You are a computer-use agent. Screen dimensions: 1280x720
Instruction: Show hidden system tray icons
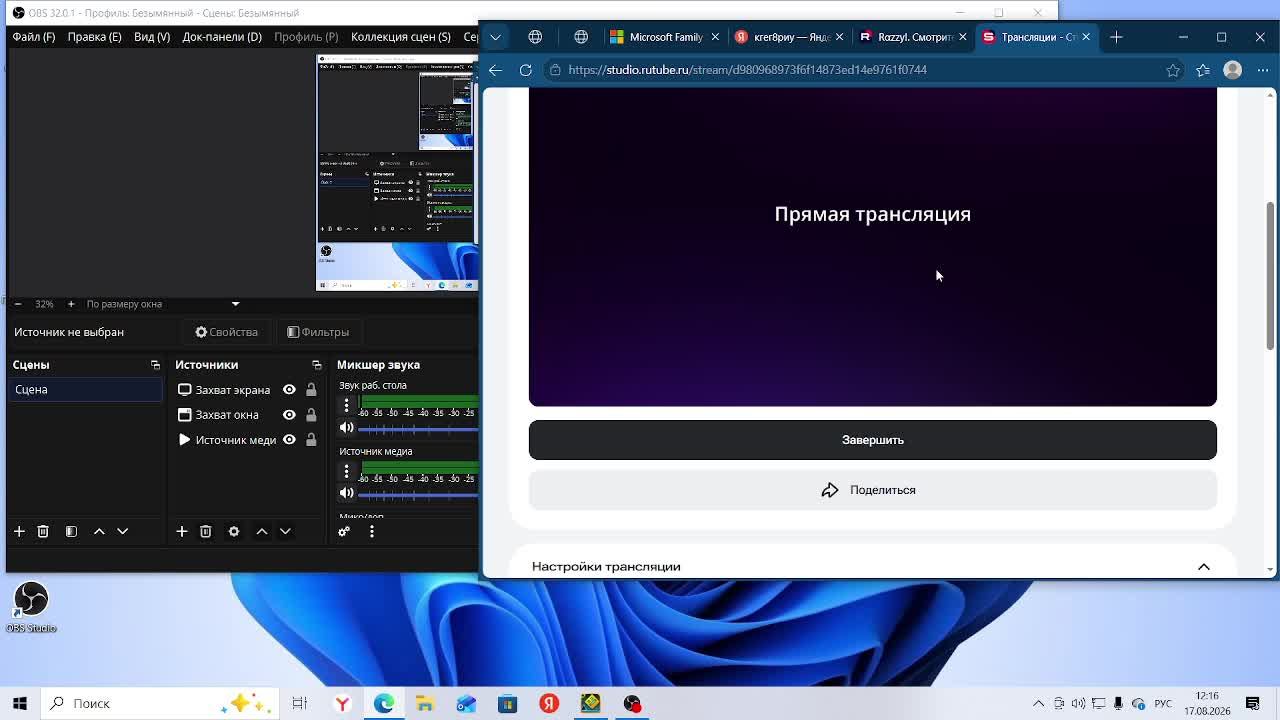tap(1038, 703)
